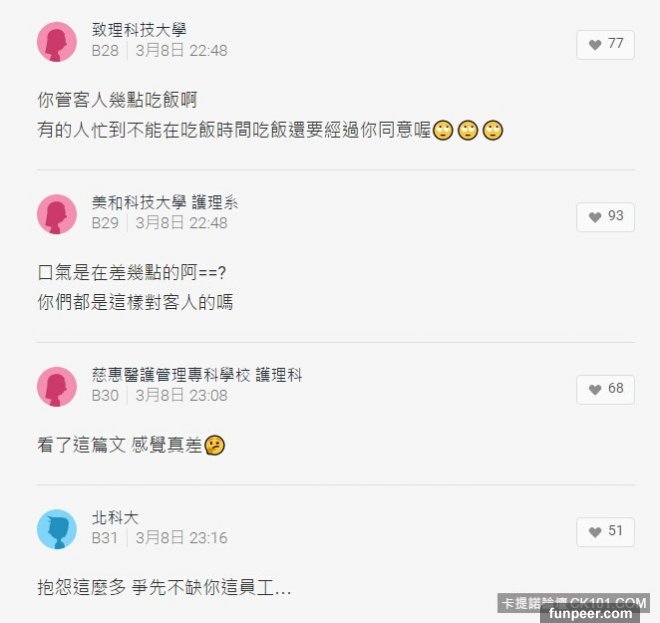This screenshot has height=623, width=660.
Task: Open blue avatar of 北科大 commenter
Action: click(x=57, y=529)
